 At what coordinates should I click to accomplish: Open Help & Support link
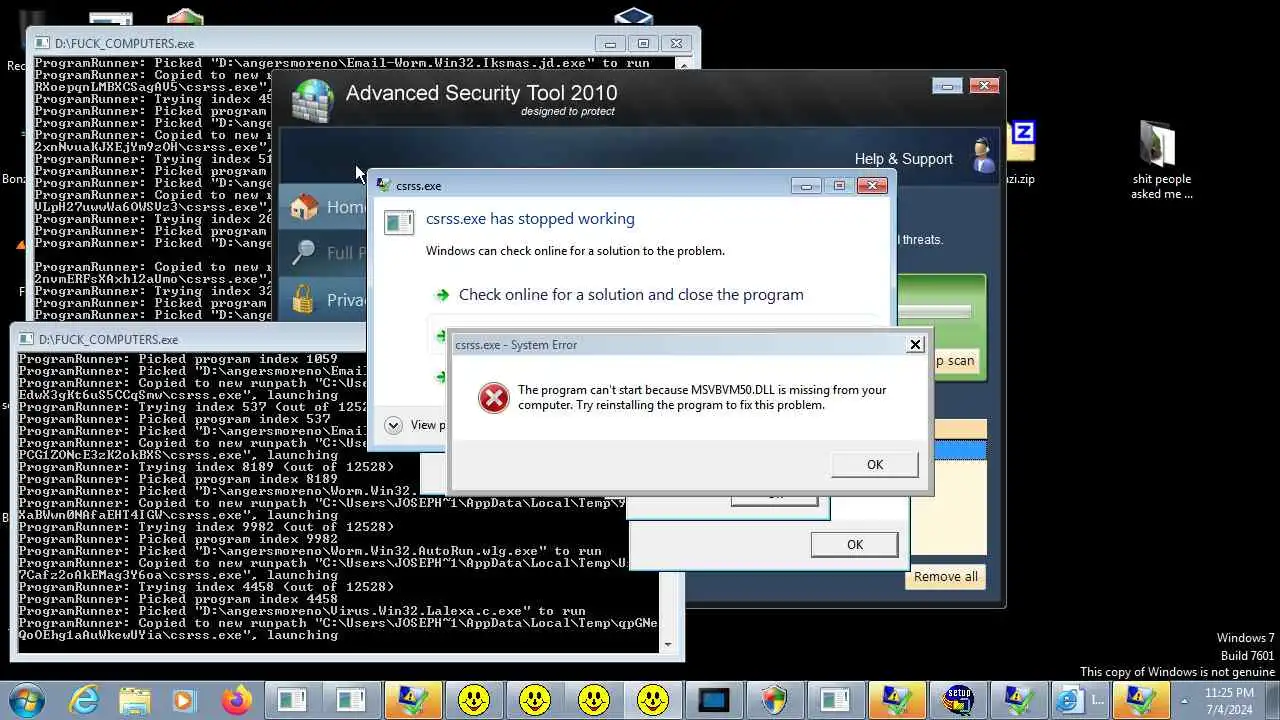pyautogui.click(x=903, y=159)
